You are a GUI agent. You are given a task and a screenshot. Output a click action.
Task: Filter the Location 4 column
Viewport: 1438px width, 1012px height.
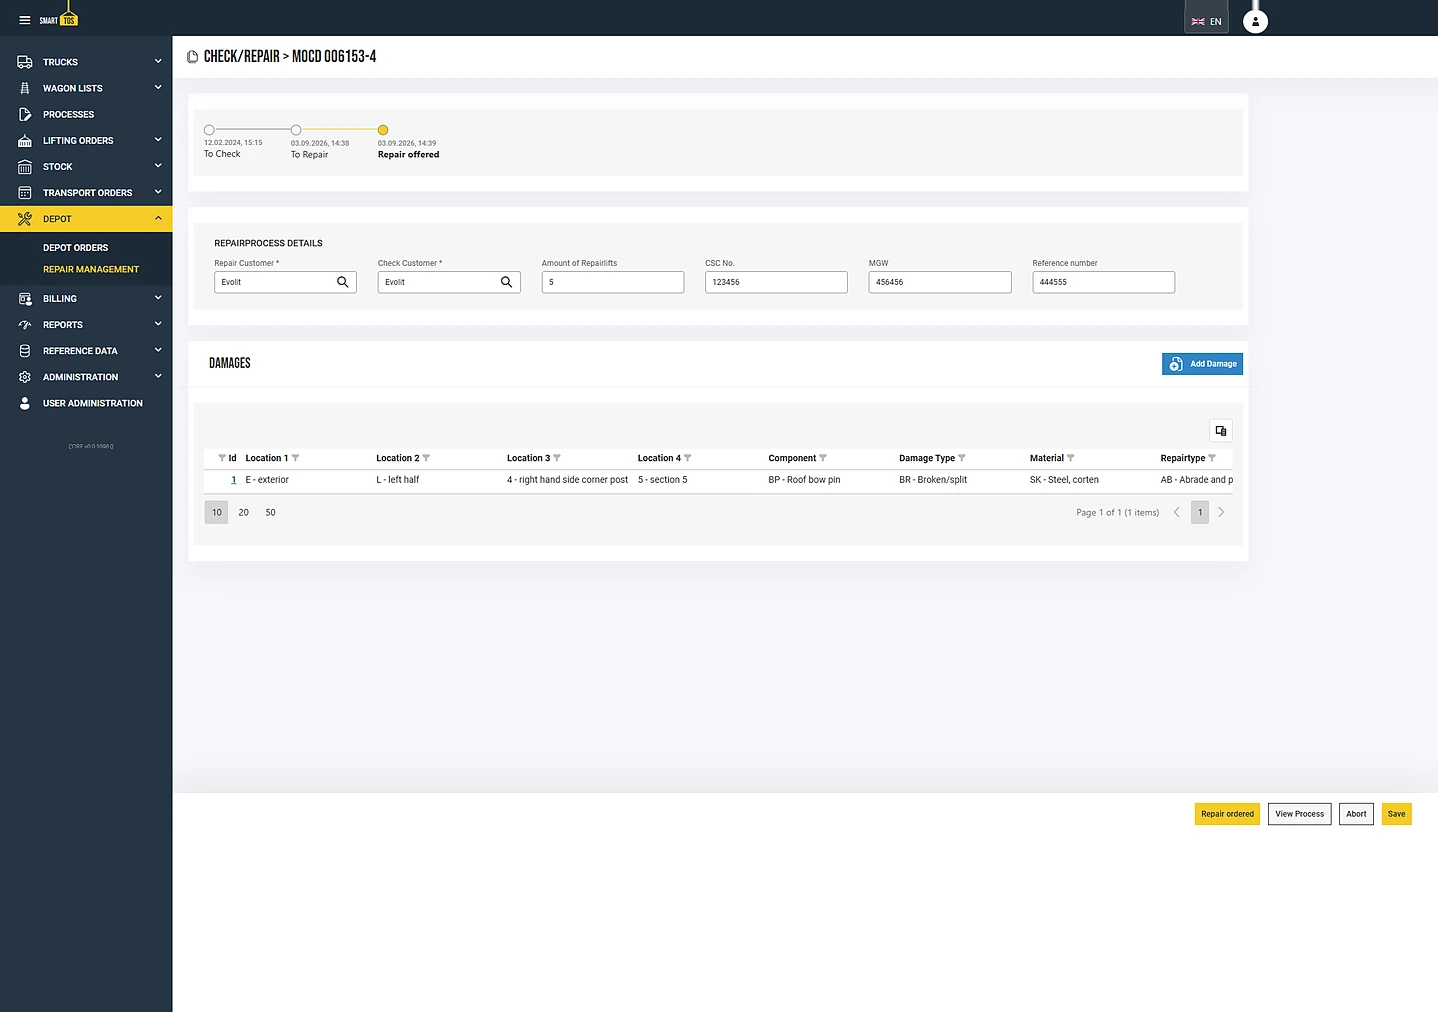tap(687, 458)
